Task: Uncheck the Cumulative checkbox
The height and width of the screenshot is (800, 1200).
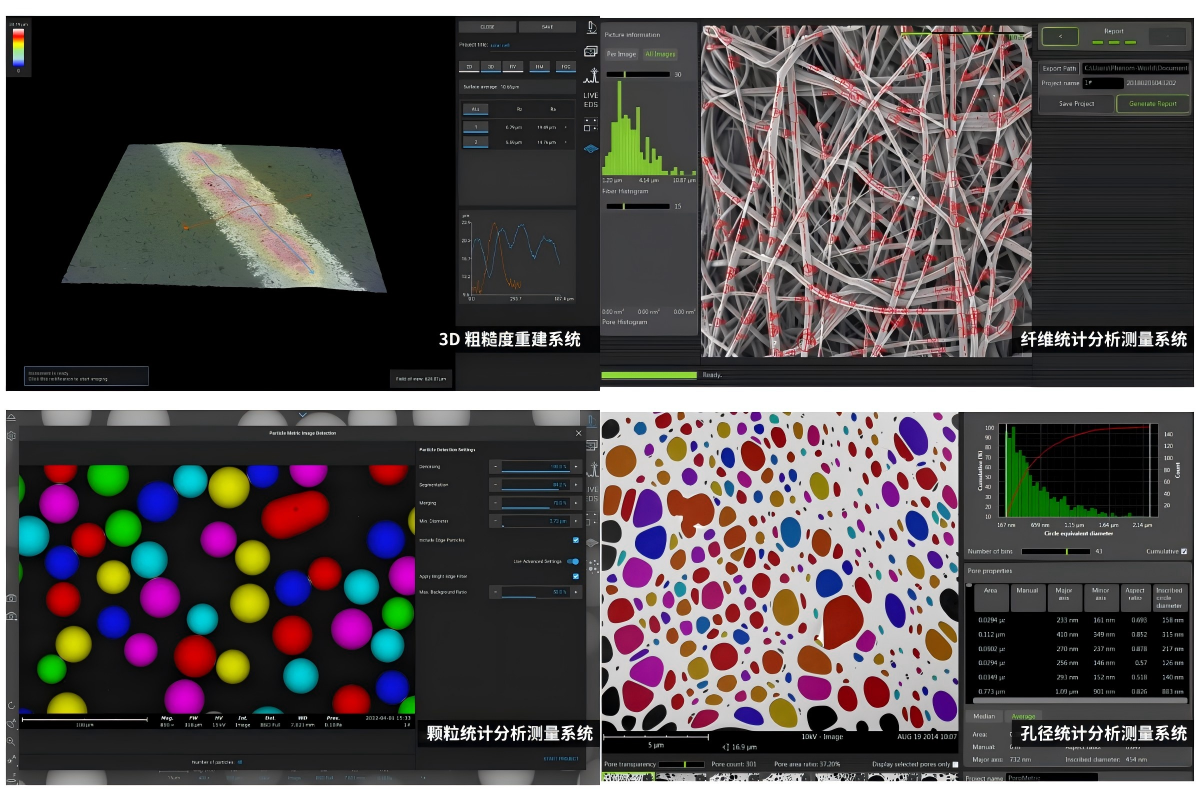Action: coord(1184,551)
